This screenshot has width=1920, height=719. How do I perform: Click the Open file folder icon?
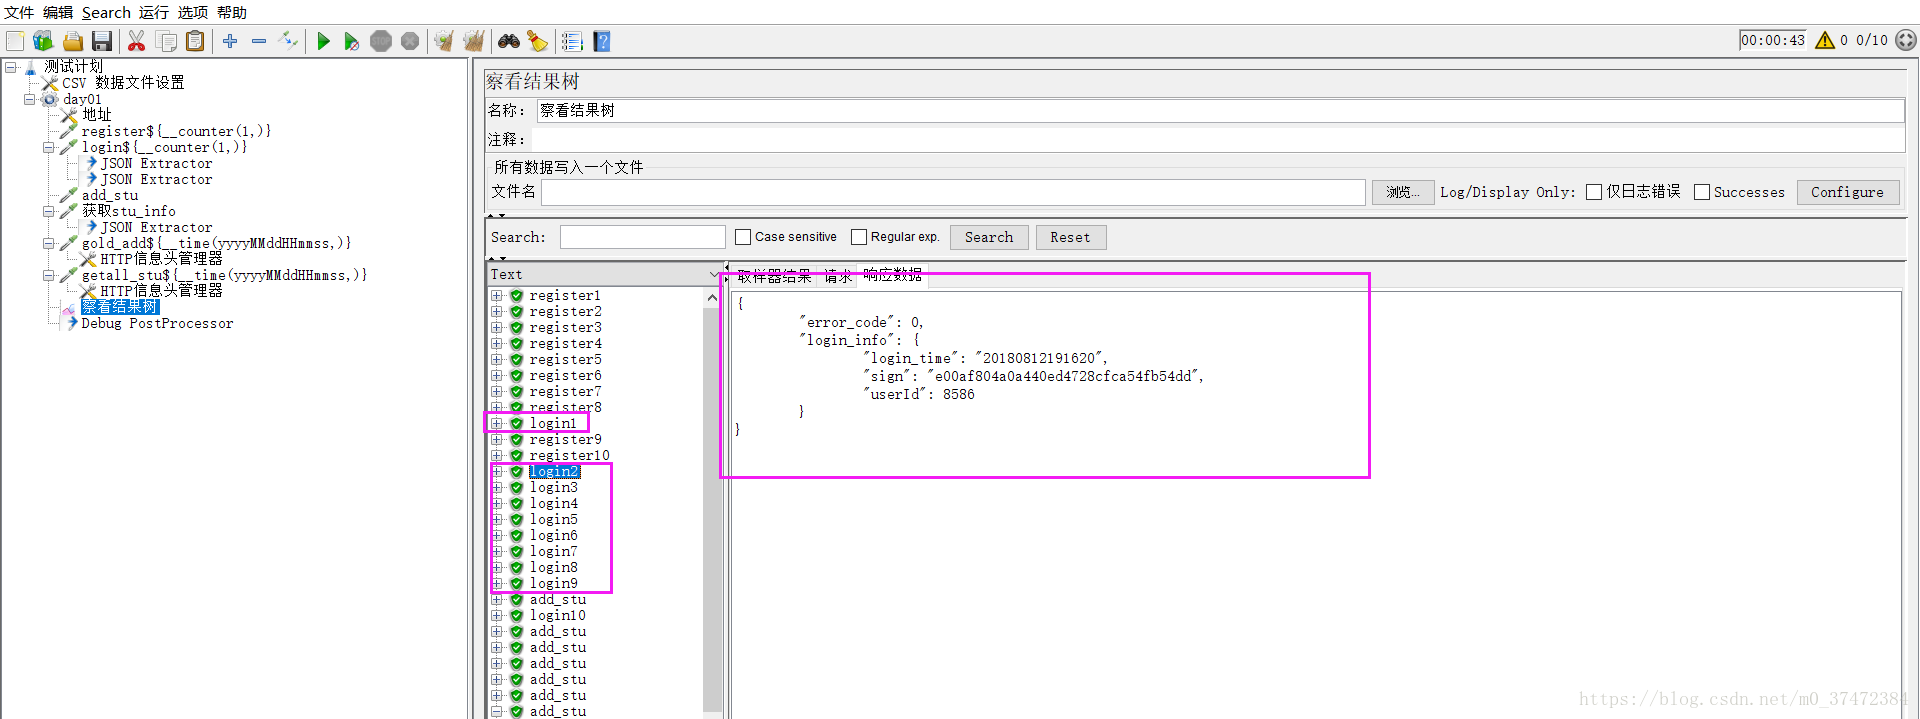coord(73,41)
